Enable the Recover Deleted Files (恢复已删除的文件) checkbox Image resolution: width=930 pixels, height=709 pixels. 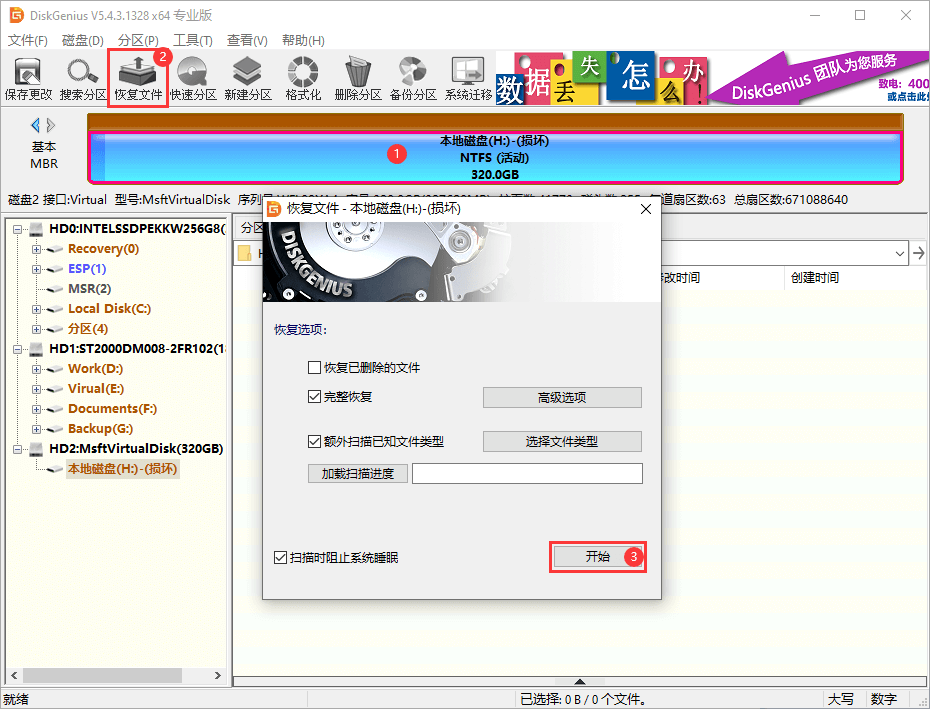click(314, 368)
